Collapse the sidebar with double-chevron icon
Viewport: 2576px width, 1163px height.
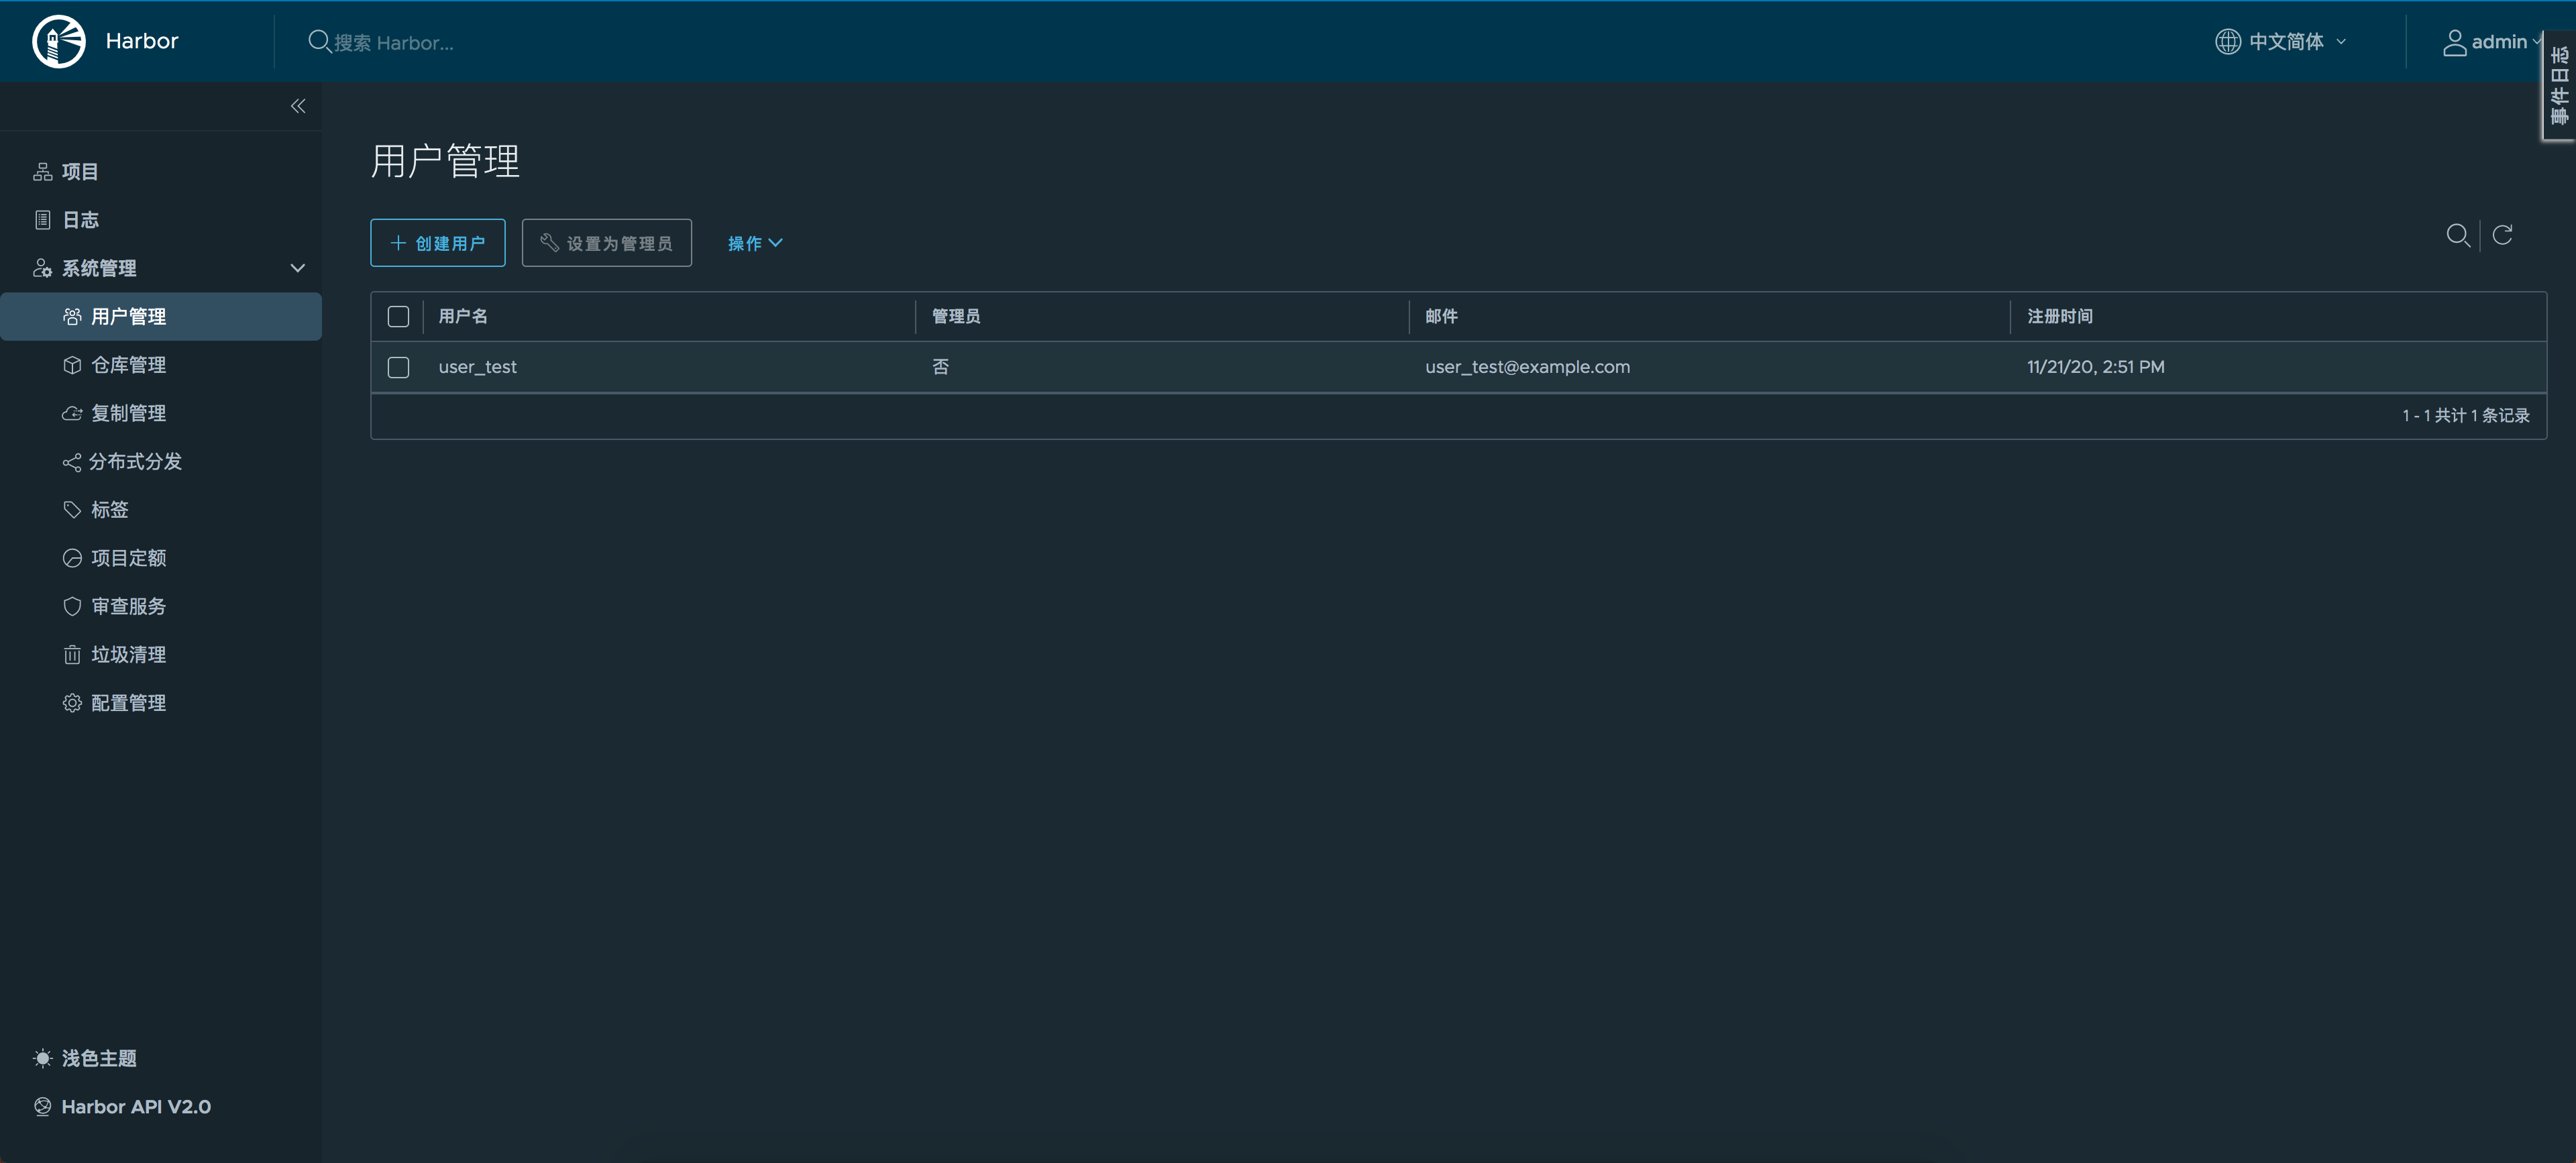tap(297, 106)
